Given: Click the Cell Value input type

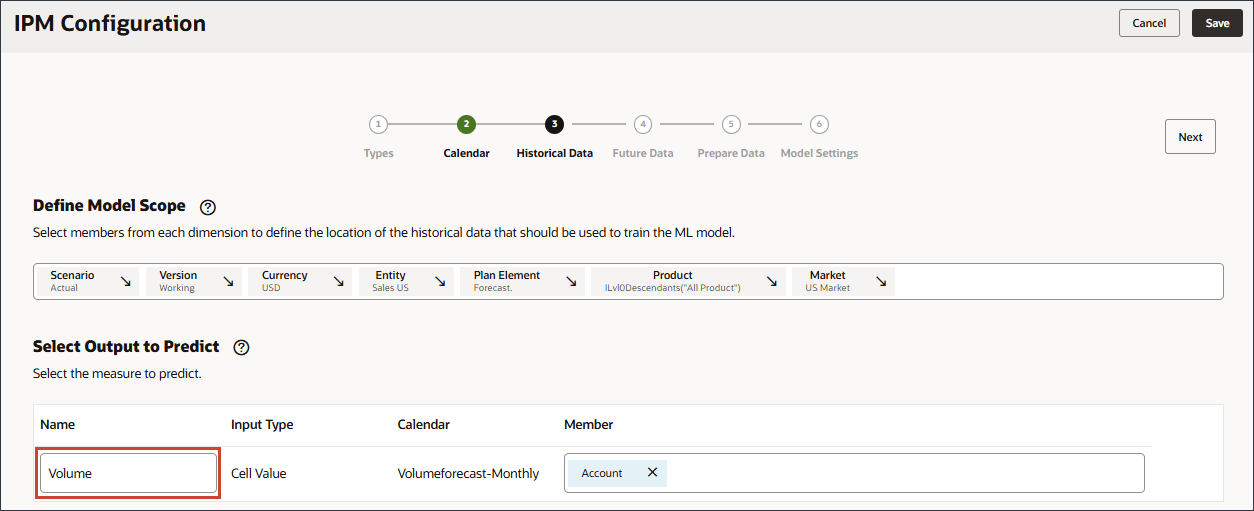Looking at the screenshot, I should [258, 473].
